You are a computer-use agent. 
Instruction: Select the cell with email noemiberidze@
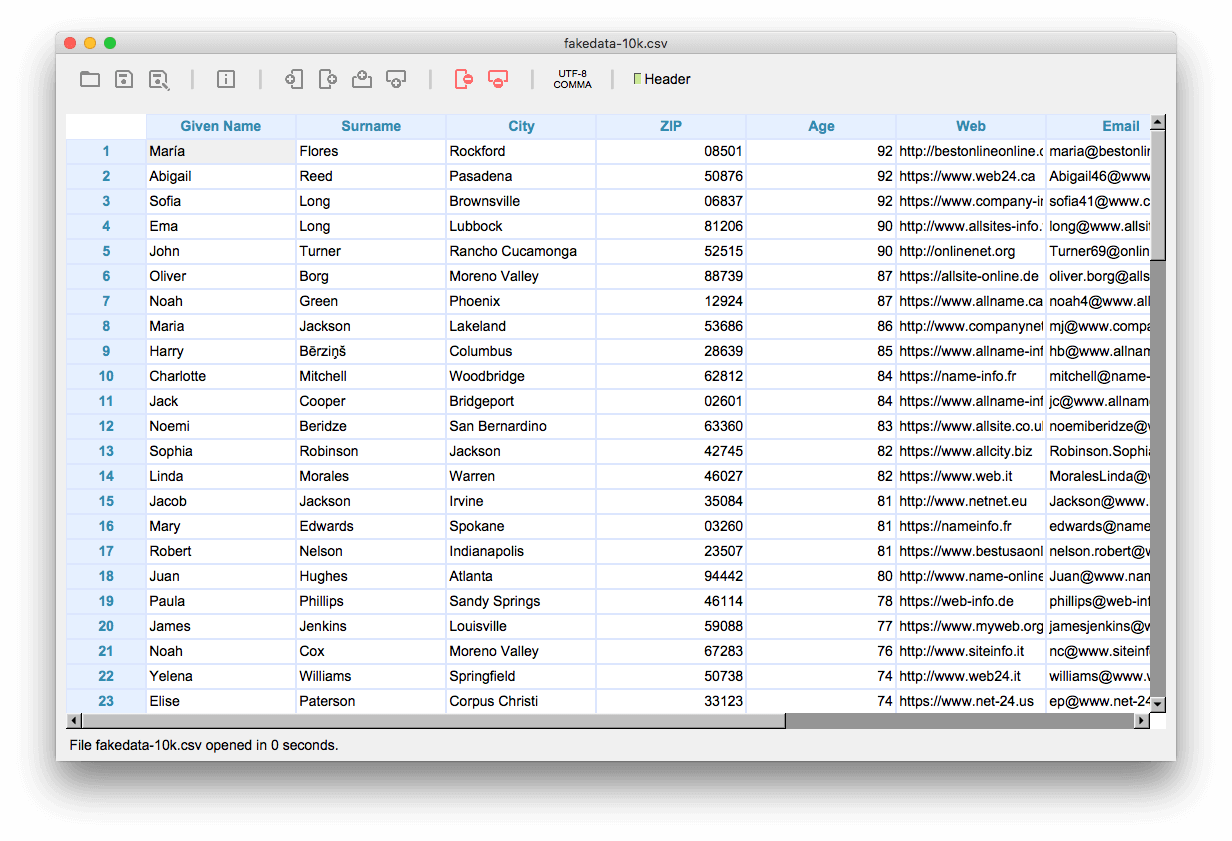click(x=1098, y=426)
